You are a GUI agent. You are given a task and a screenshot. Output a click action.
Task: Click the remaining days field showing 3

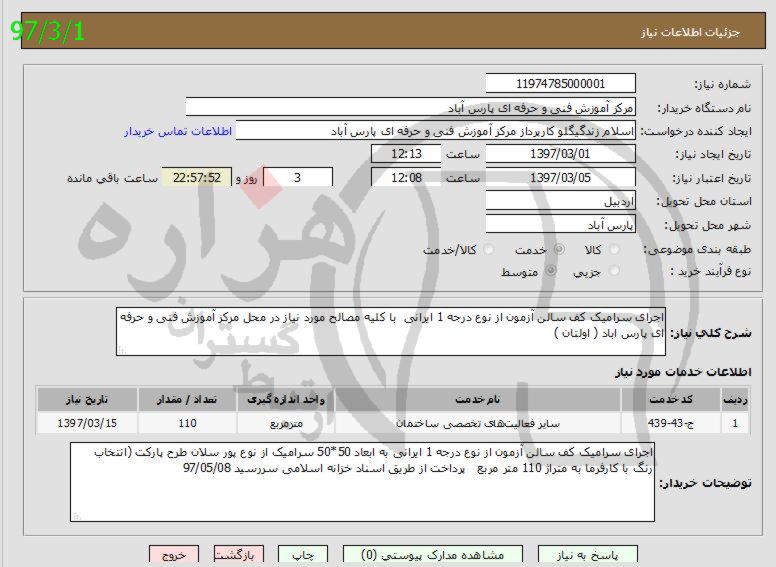pyautogui.click(x=297, y=178)
